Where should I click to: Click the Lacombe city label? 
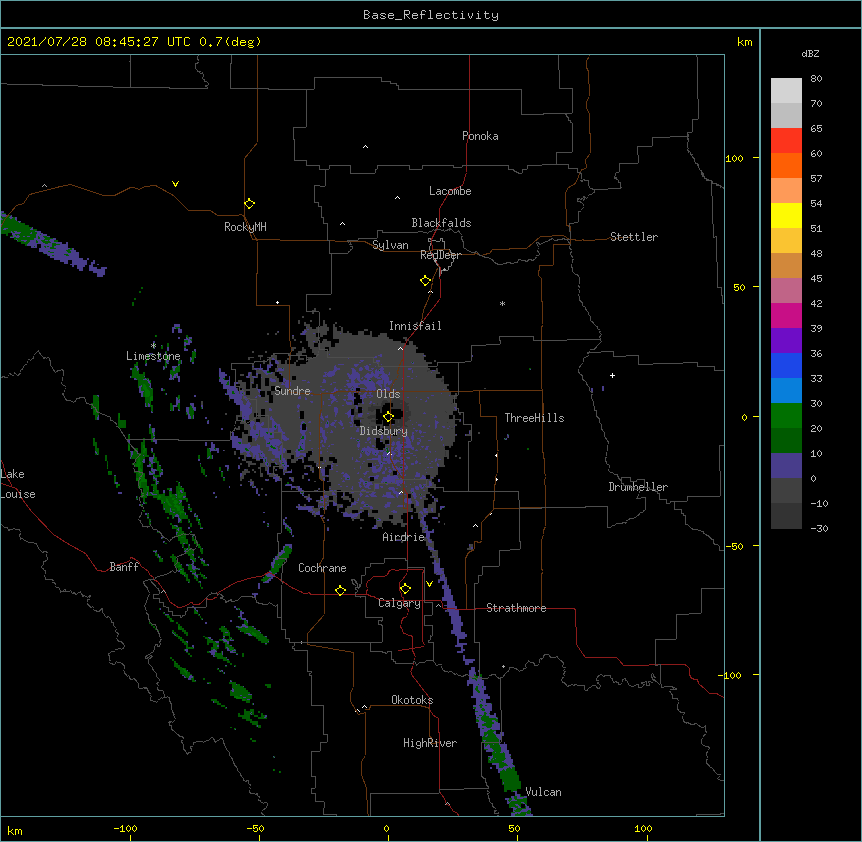tap(450, 191)
